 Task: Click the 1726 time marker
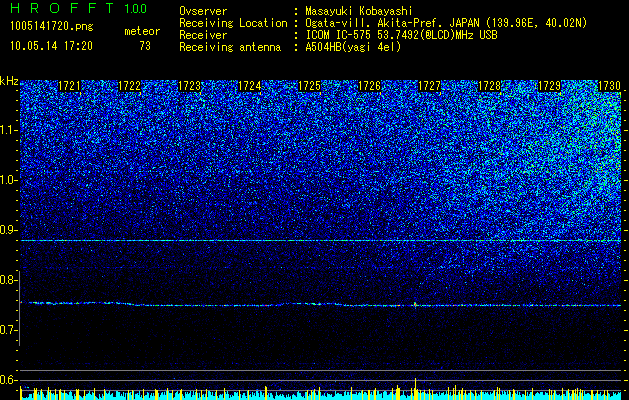[x=369, y=86]
